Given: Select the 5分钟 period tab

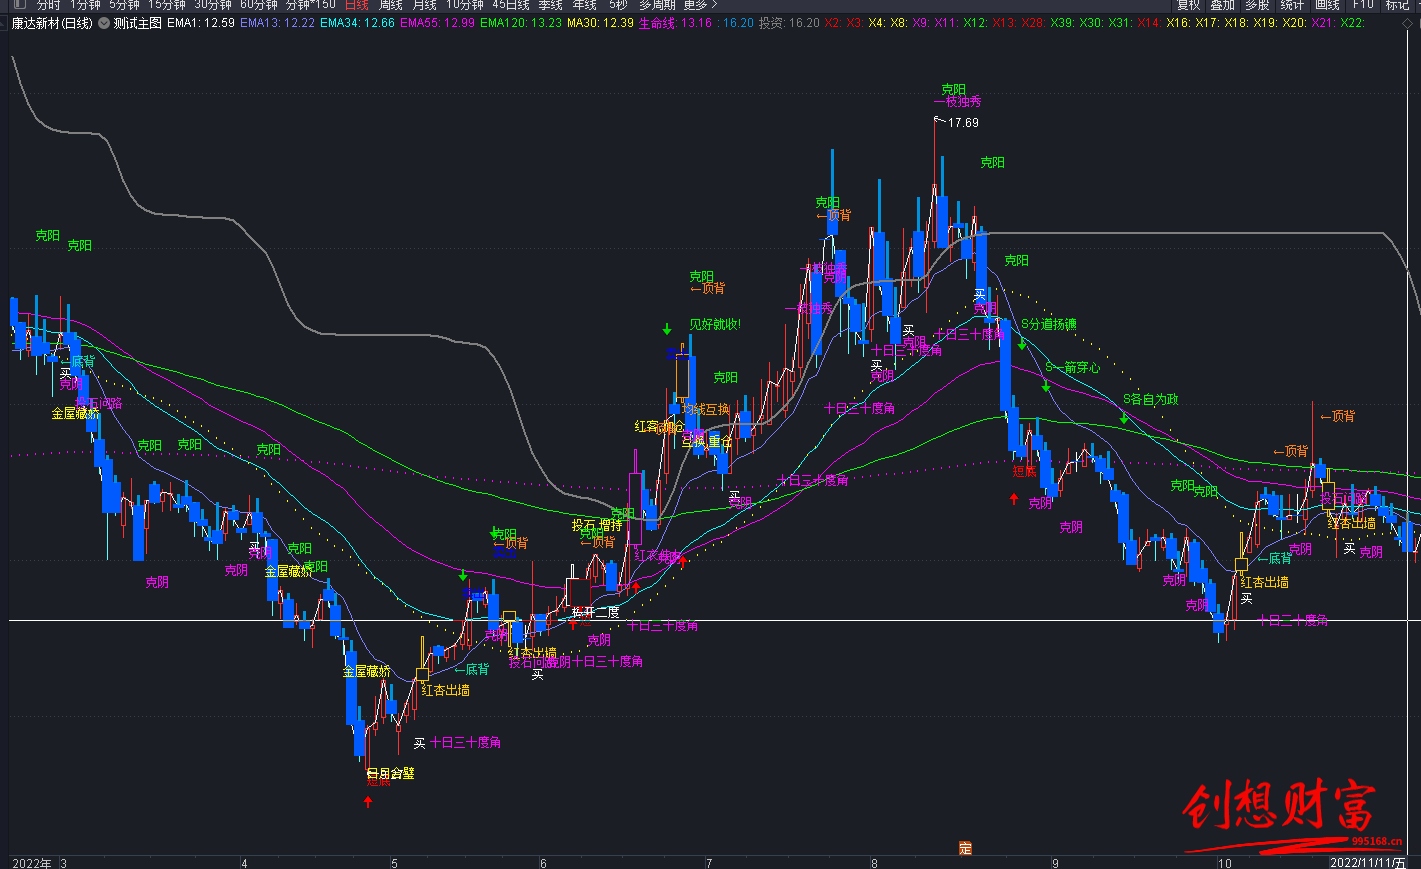Looking at the screenshot, I should click(x=125, y=5).
